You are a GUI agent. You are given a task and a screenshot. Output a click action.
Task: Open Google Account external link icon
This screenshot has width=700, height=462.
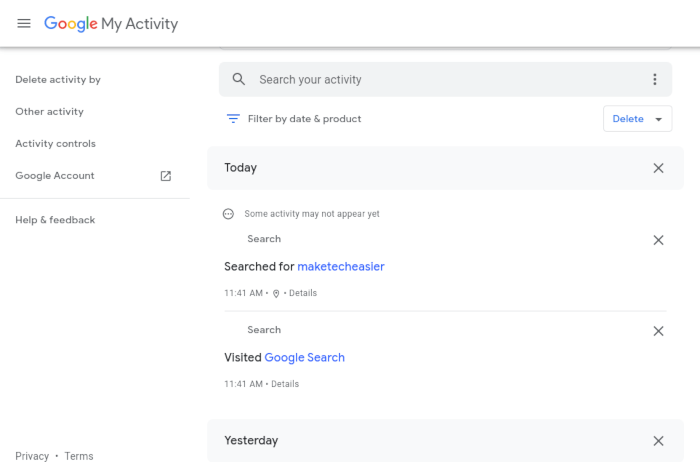[166, 176]
